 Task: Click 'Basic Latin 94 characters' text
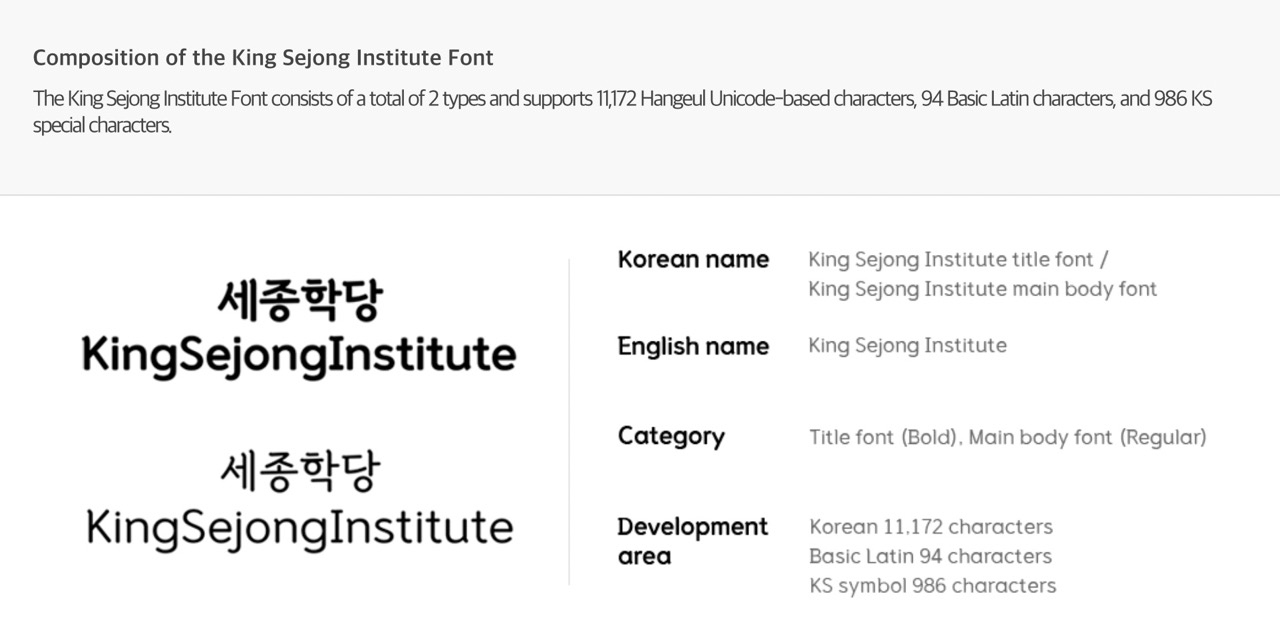point(930,556)
